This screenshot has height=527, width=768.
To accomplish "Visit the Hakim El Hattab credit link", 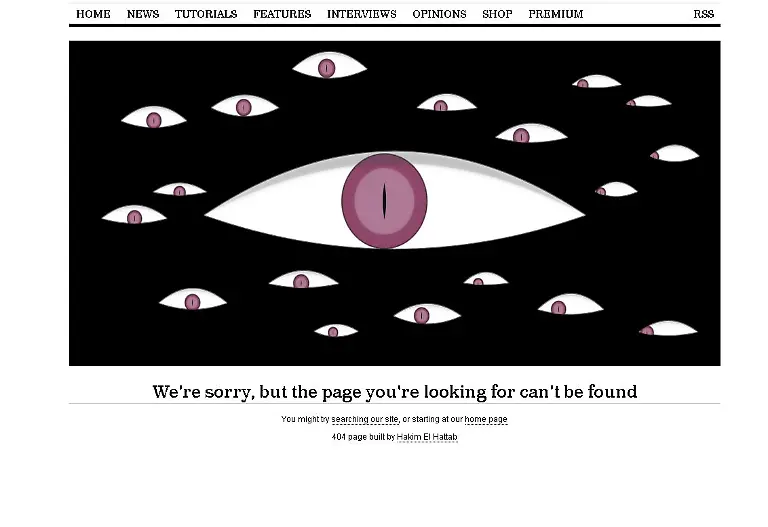I will 427,437.
